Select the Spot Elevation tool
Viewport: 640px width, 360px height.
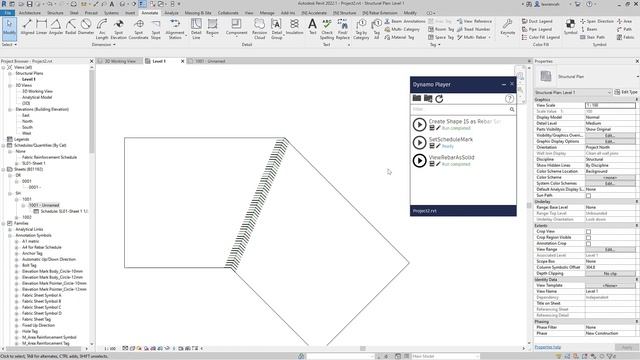click(119, 29)
